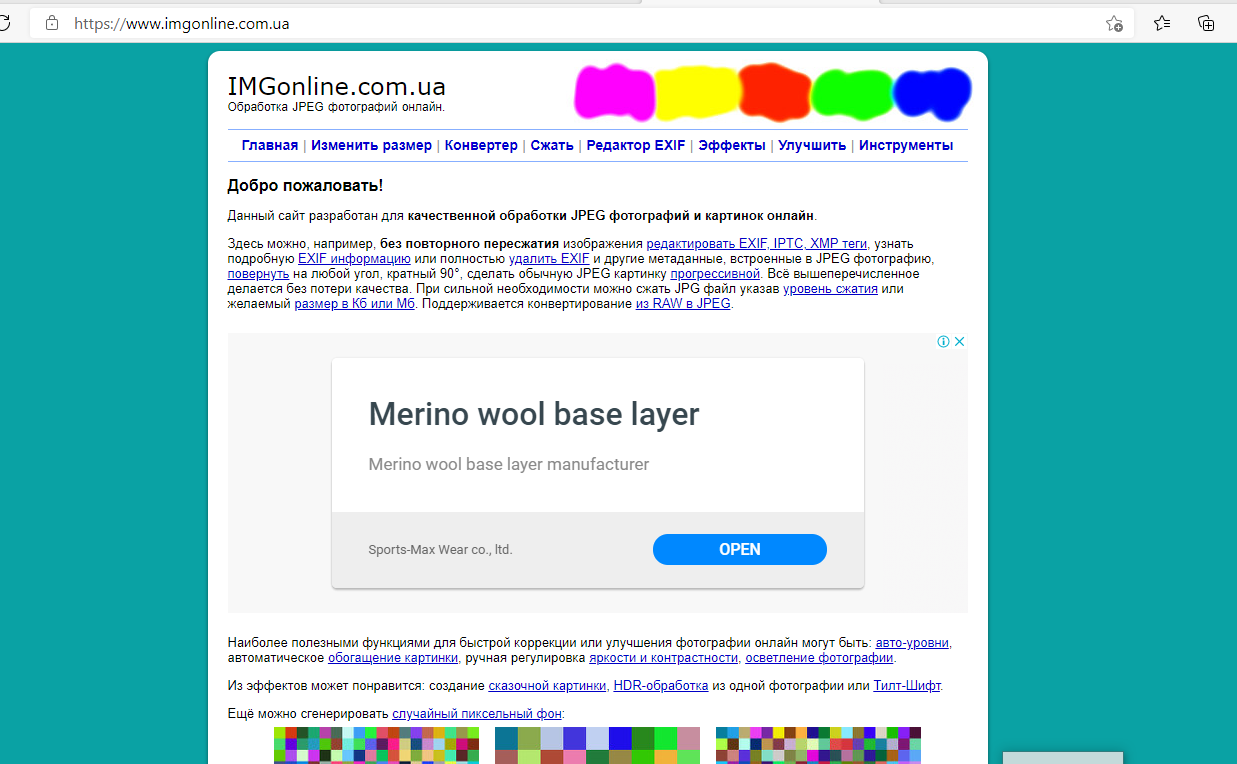The width and height of the screenshot is (1237, 764).
Task: Click the blue blob in the header
Action: pos(931,91)
